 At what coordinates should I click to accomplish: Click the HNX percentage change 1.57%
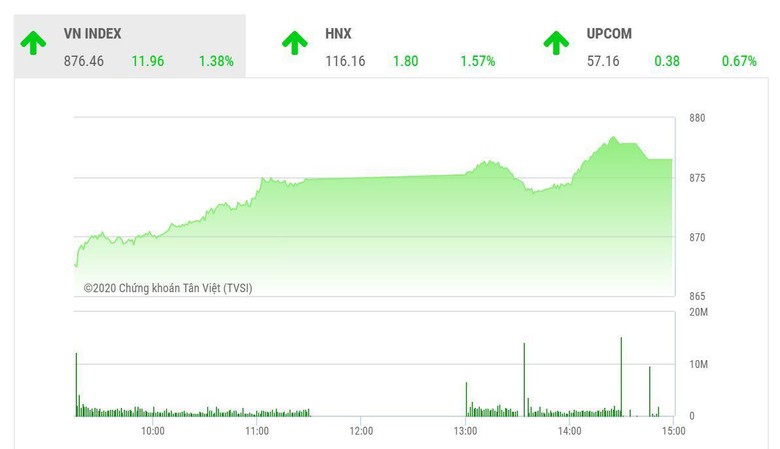point(478,61)
